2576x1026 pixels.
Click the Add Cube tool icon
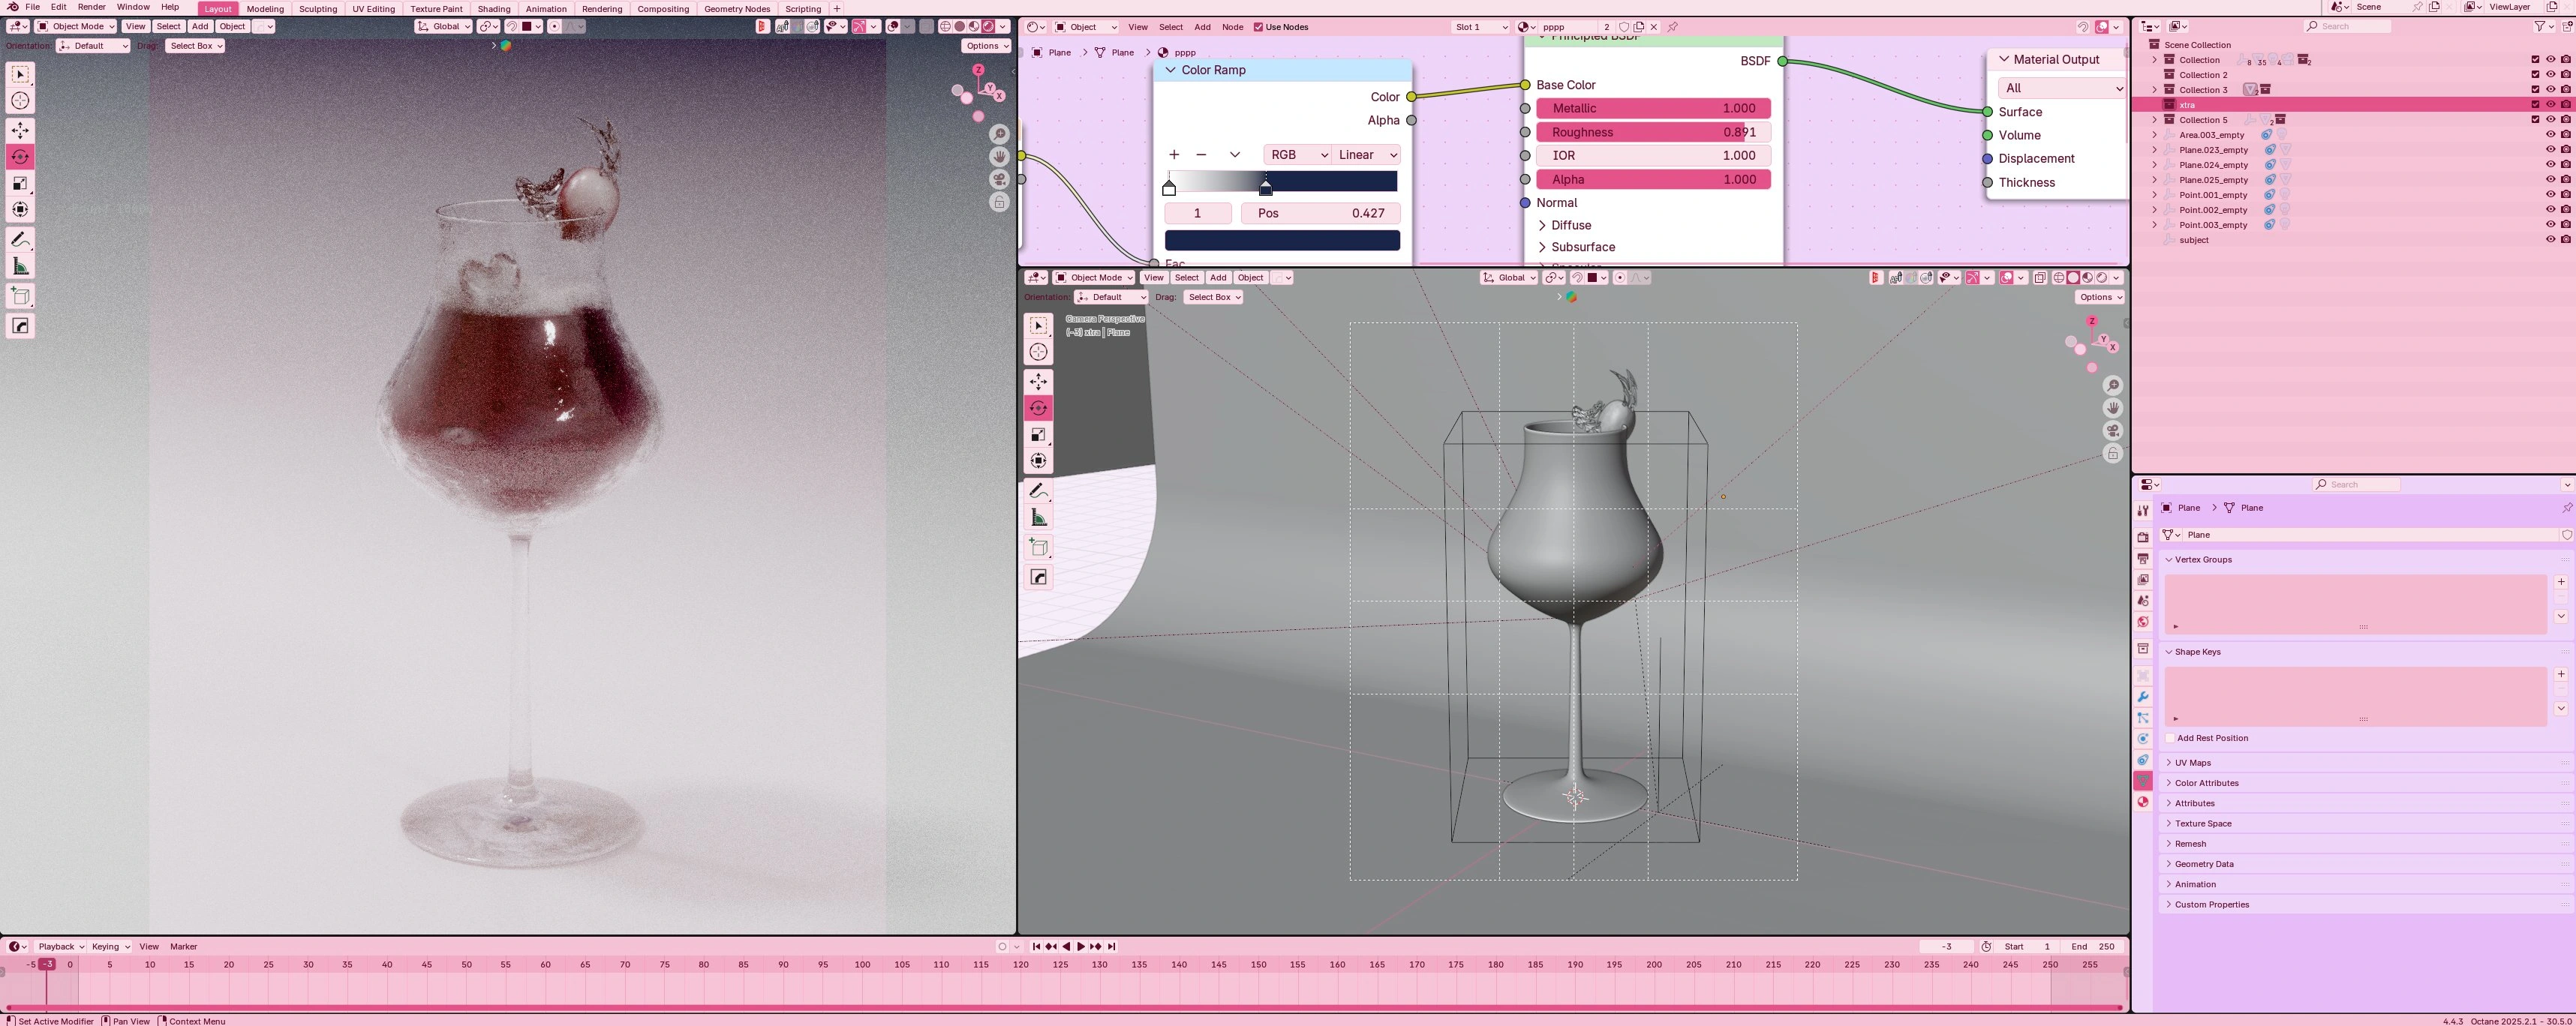pos(20,296)
